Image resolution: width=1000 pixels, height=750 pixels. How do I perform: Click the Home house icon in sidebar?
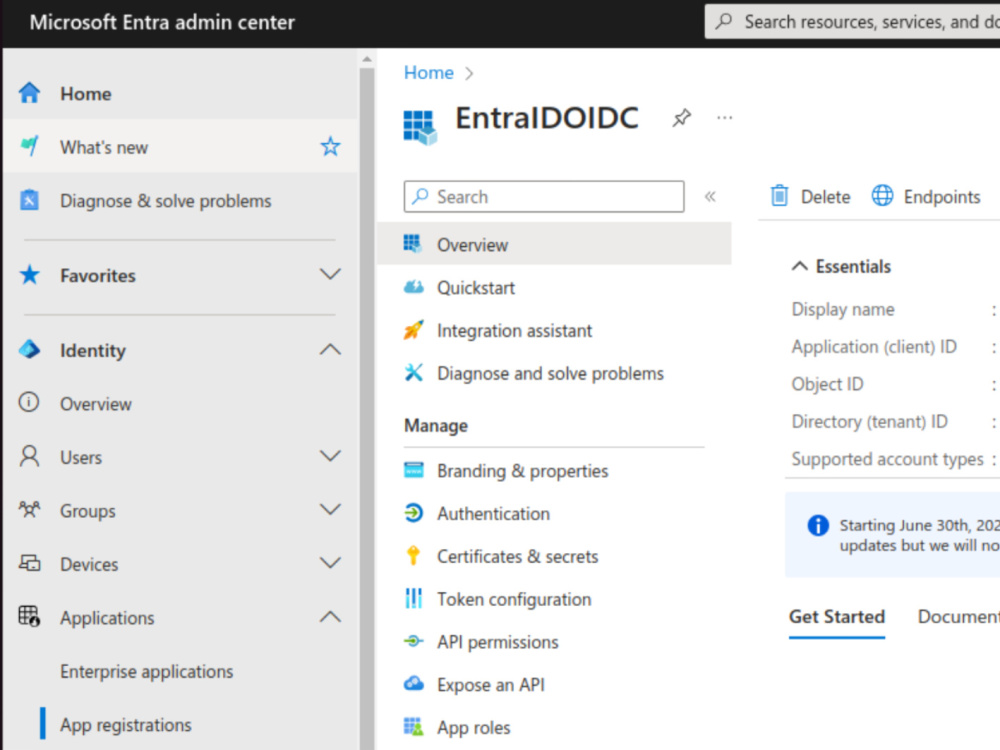coord(29,93)
